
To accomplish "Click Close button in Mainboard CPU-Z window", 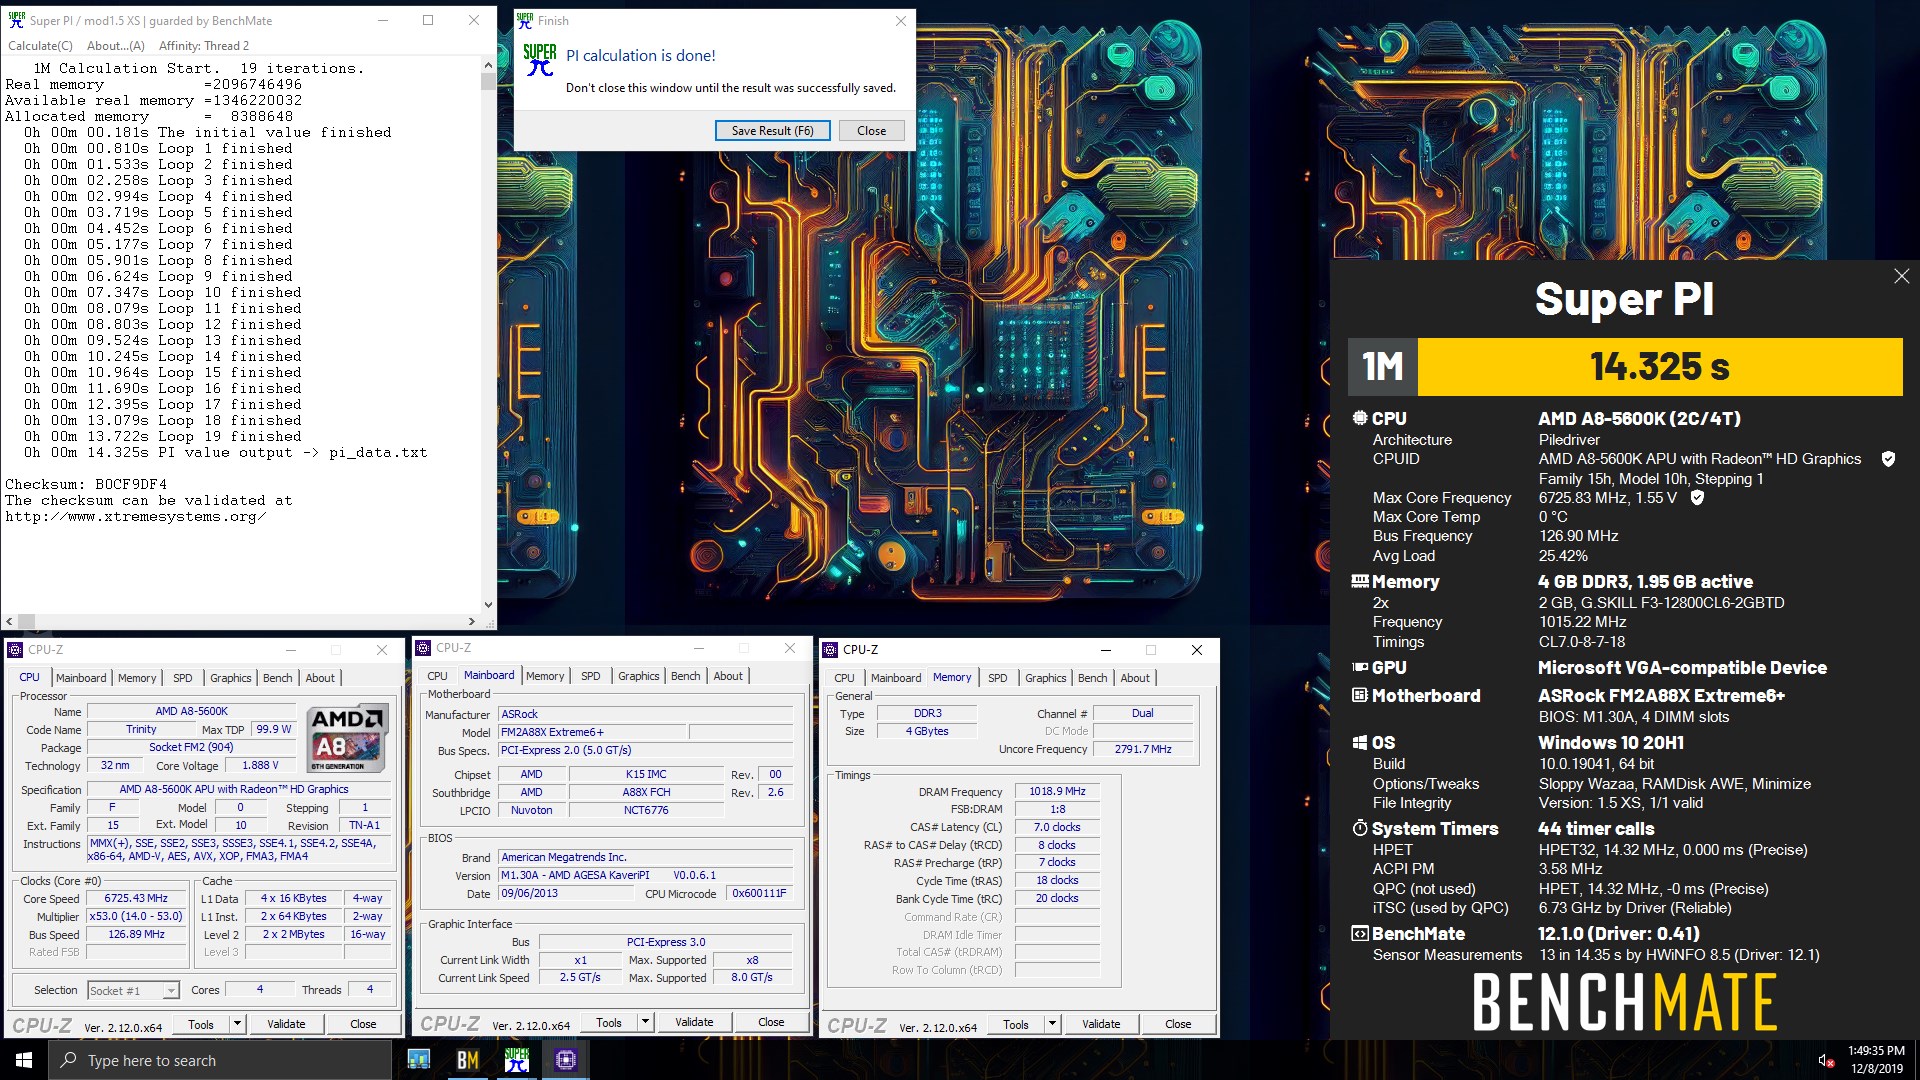I will click(x=771, y=1022).
